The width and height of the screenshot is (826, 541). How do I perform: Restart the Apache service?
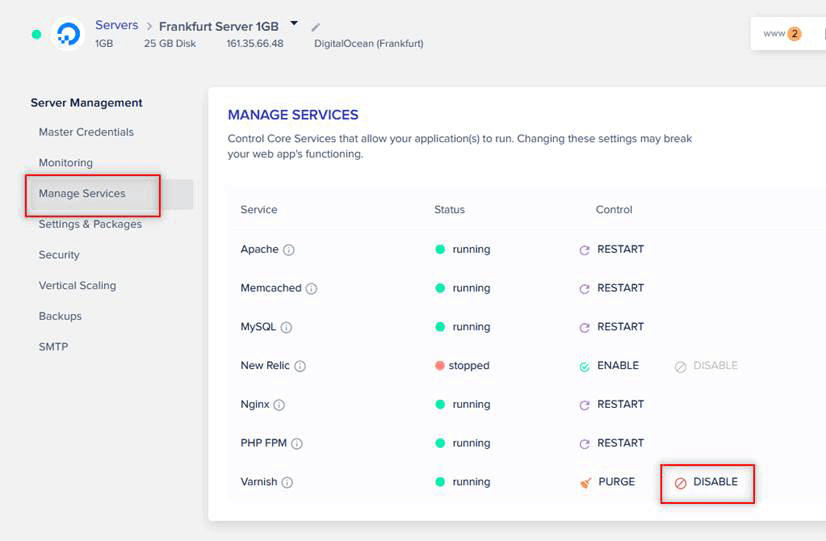(x=612, y=249)
